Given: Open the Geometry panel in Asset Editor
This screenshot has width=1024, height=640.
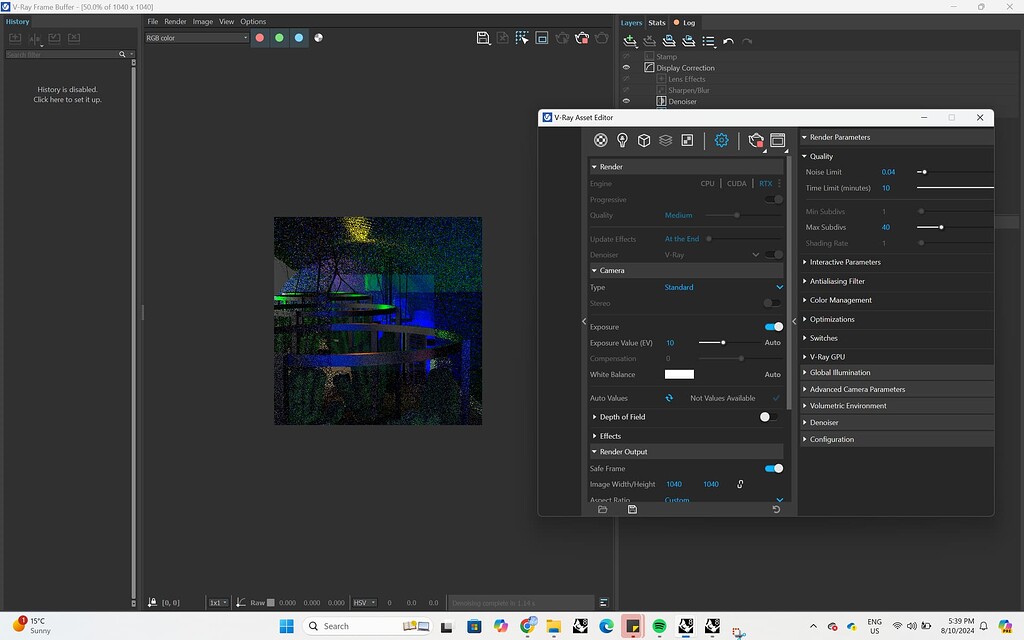Looking at the screenshot, I should point(644,140).
